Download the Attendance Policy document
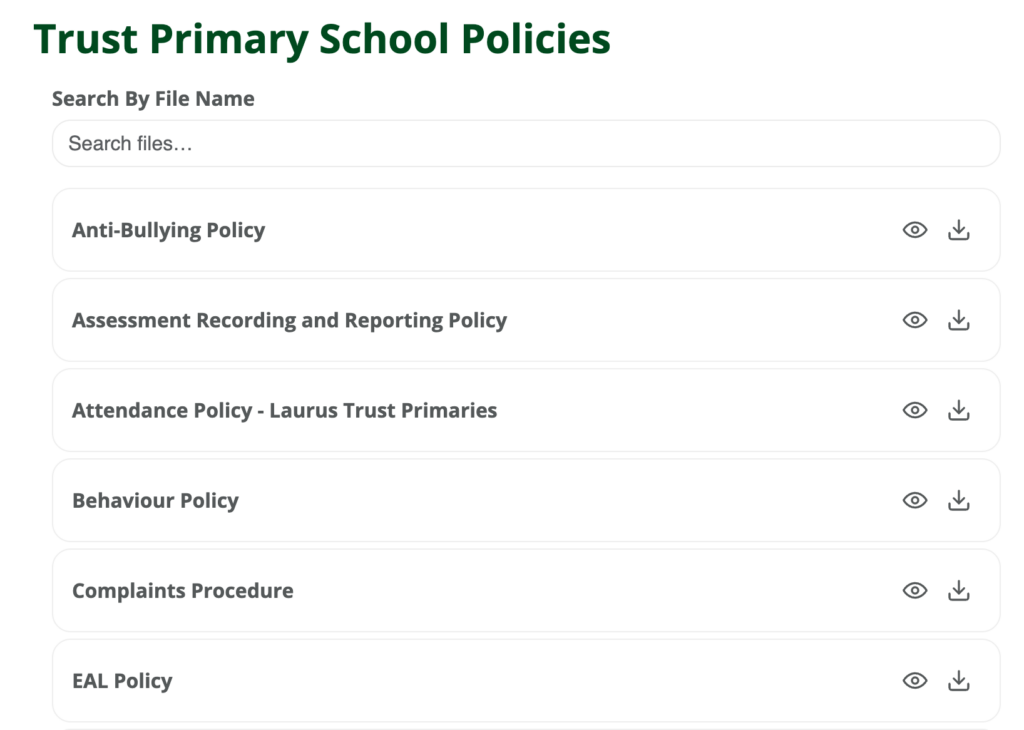Screen dimensions: 1024x730 (x=958, y=410)
